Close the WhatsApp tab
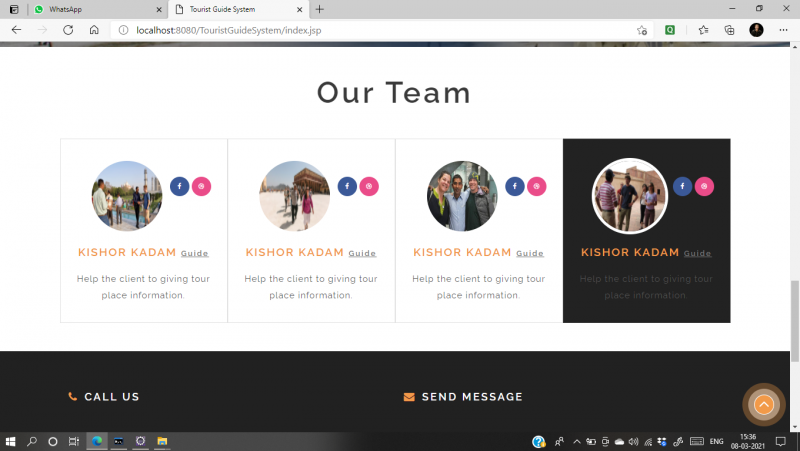The image size is (800, 451). [159, 9]
